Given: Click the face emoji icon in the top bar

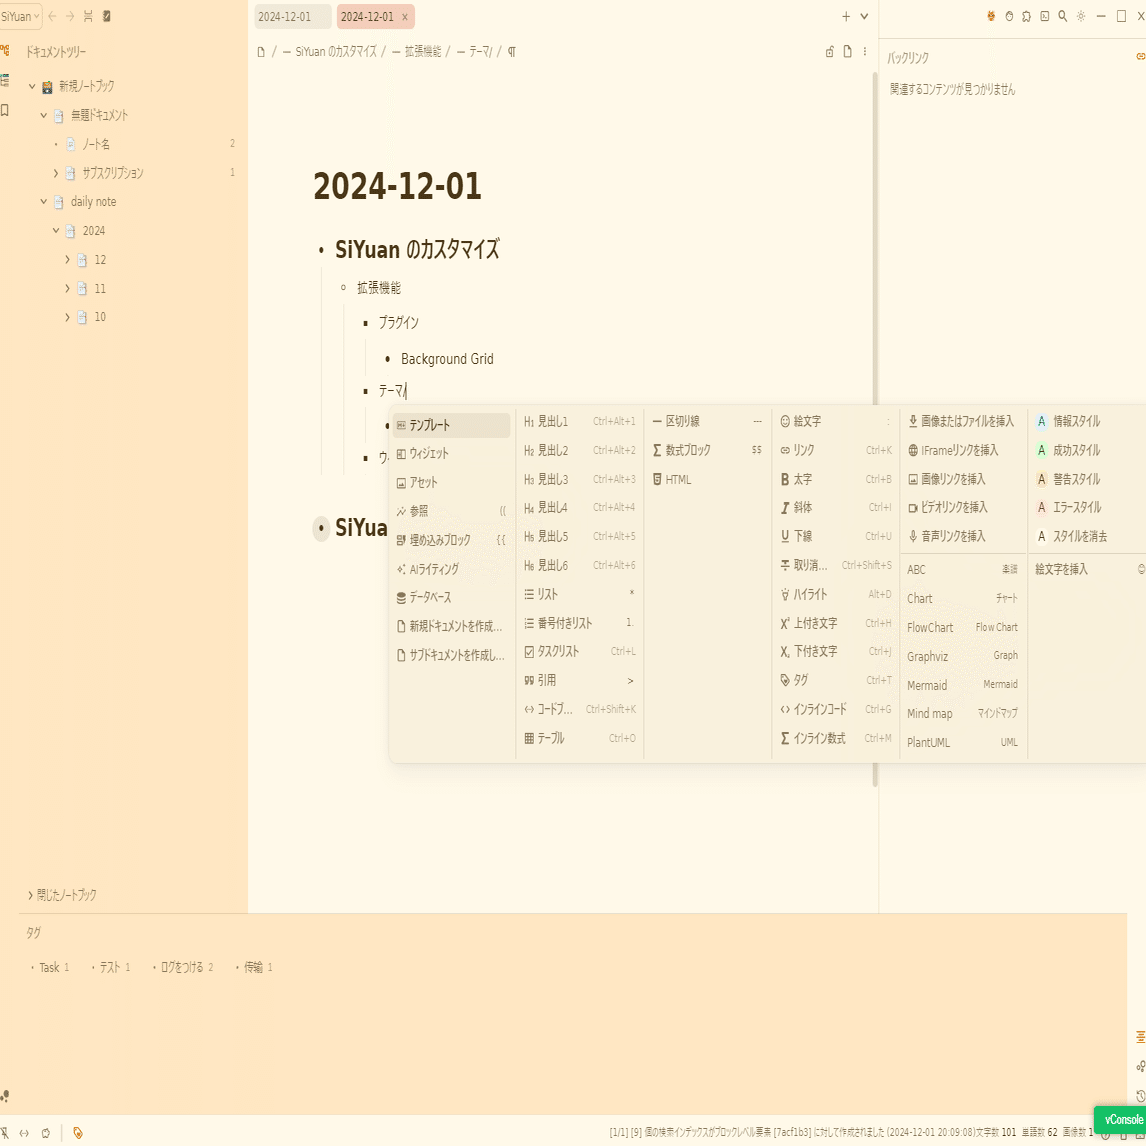Looking at the screenshot, I should [1009, 16].
